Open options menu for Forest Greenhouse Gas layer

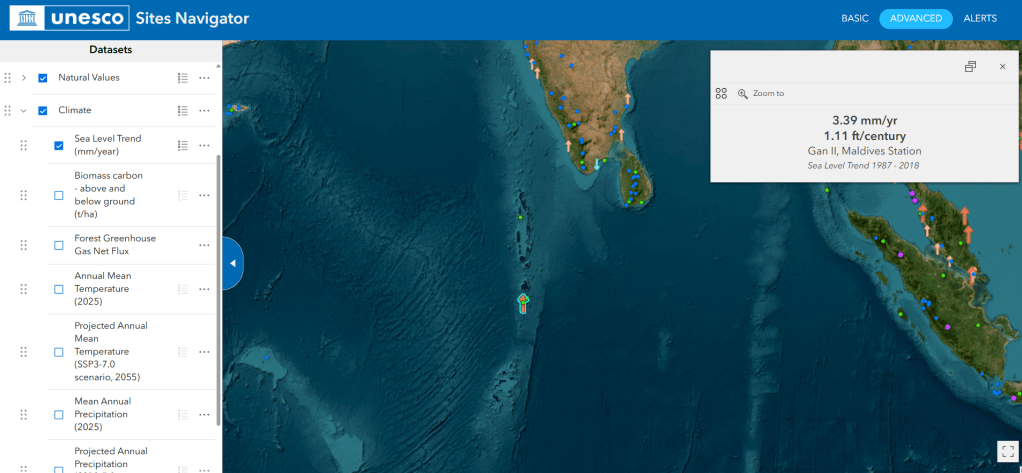click(x=204, y=245)
